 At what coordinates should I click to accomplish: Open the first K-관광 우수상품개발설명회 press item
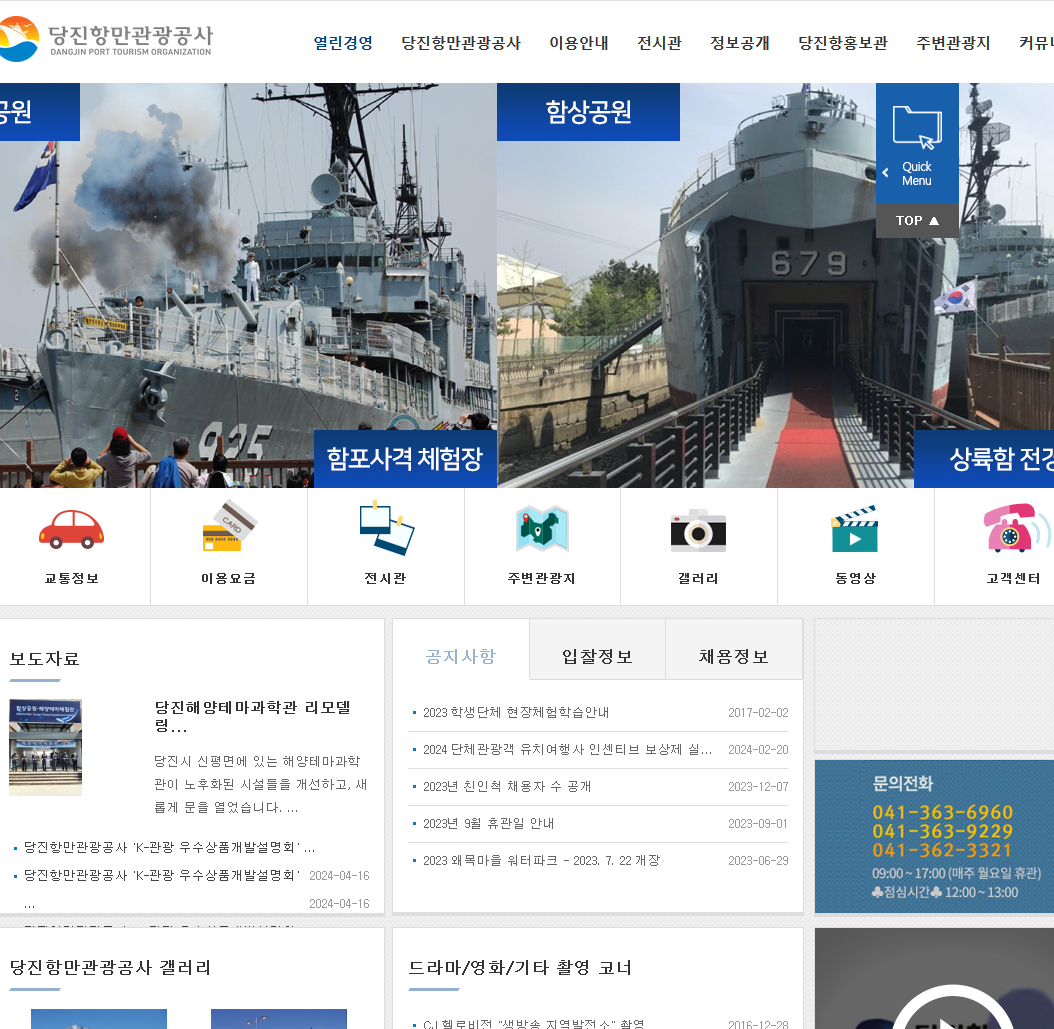[169, 848]
